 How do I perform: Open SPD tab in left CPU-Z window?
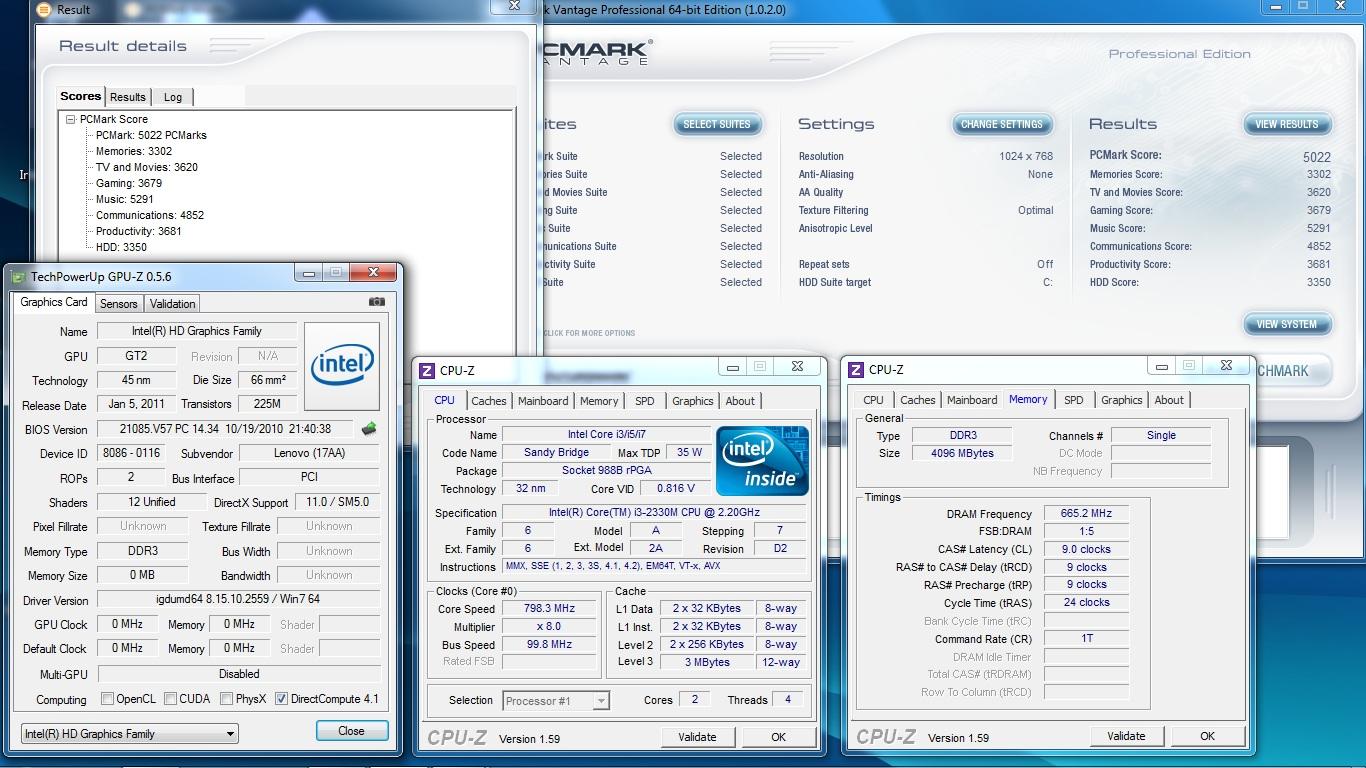pos(645,401)
